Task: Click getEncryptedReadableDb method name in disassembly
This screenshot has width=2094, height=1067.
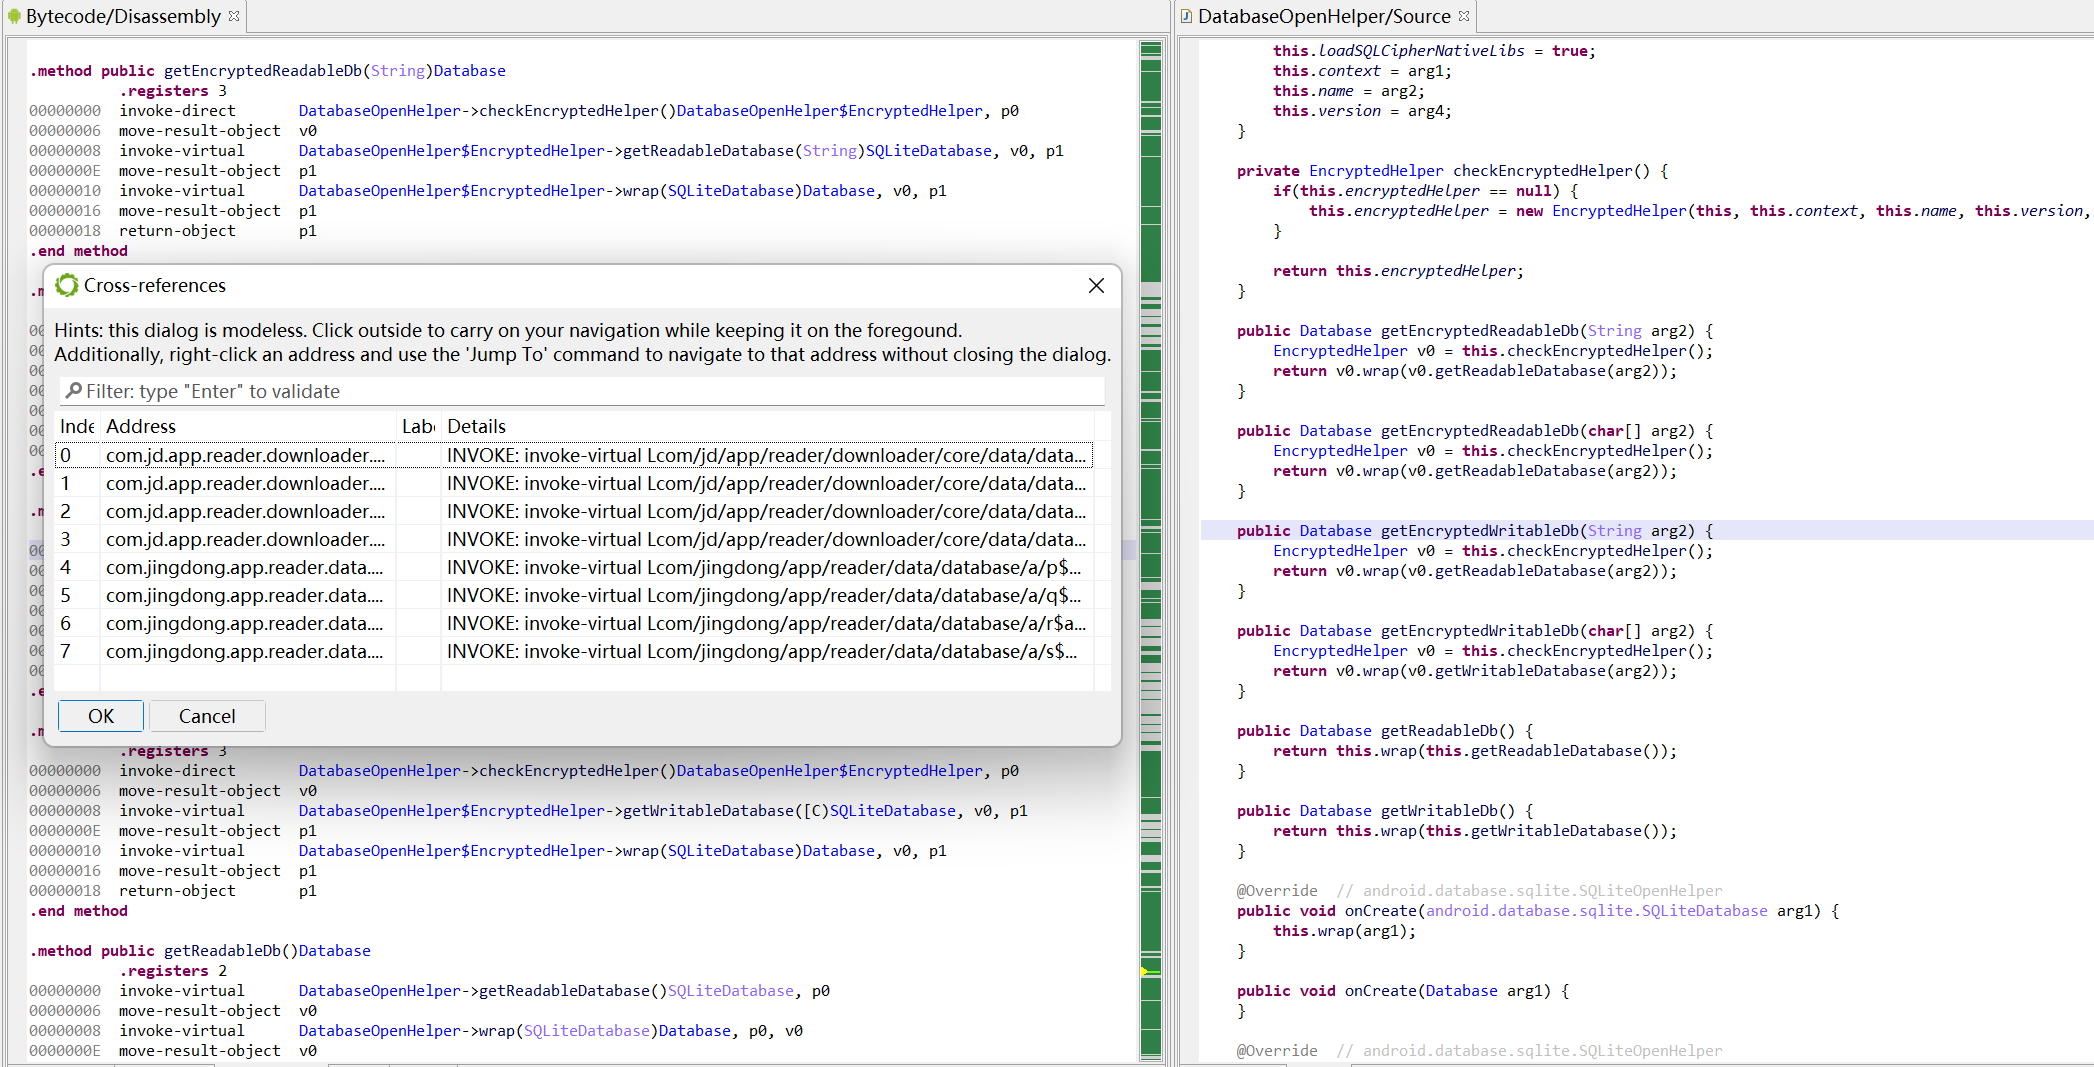Action: point(262,71)
